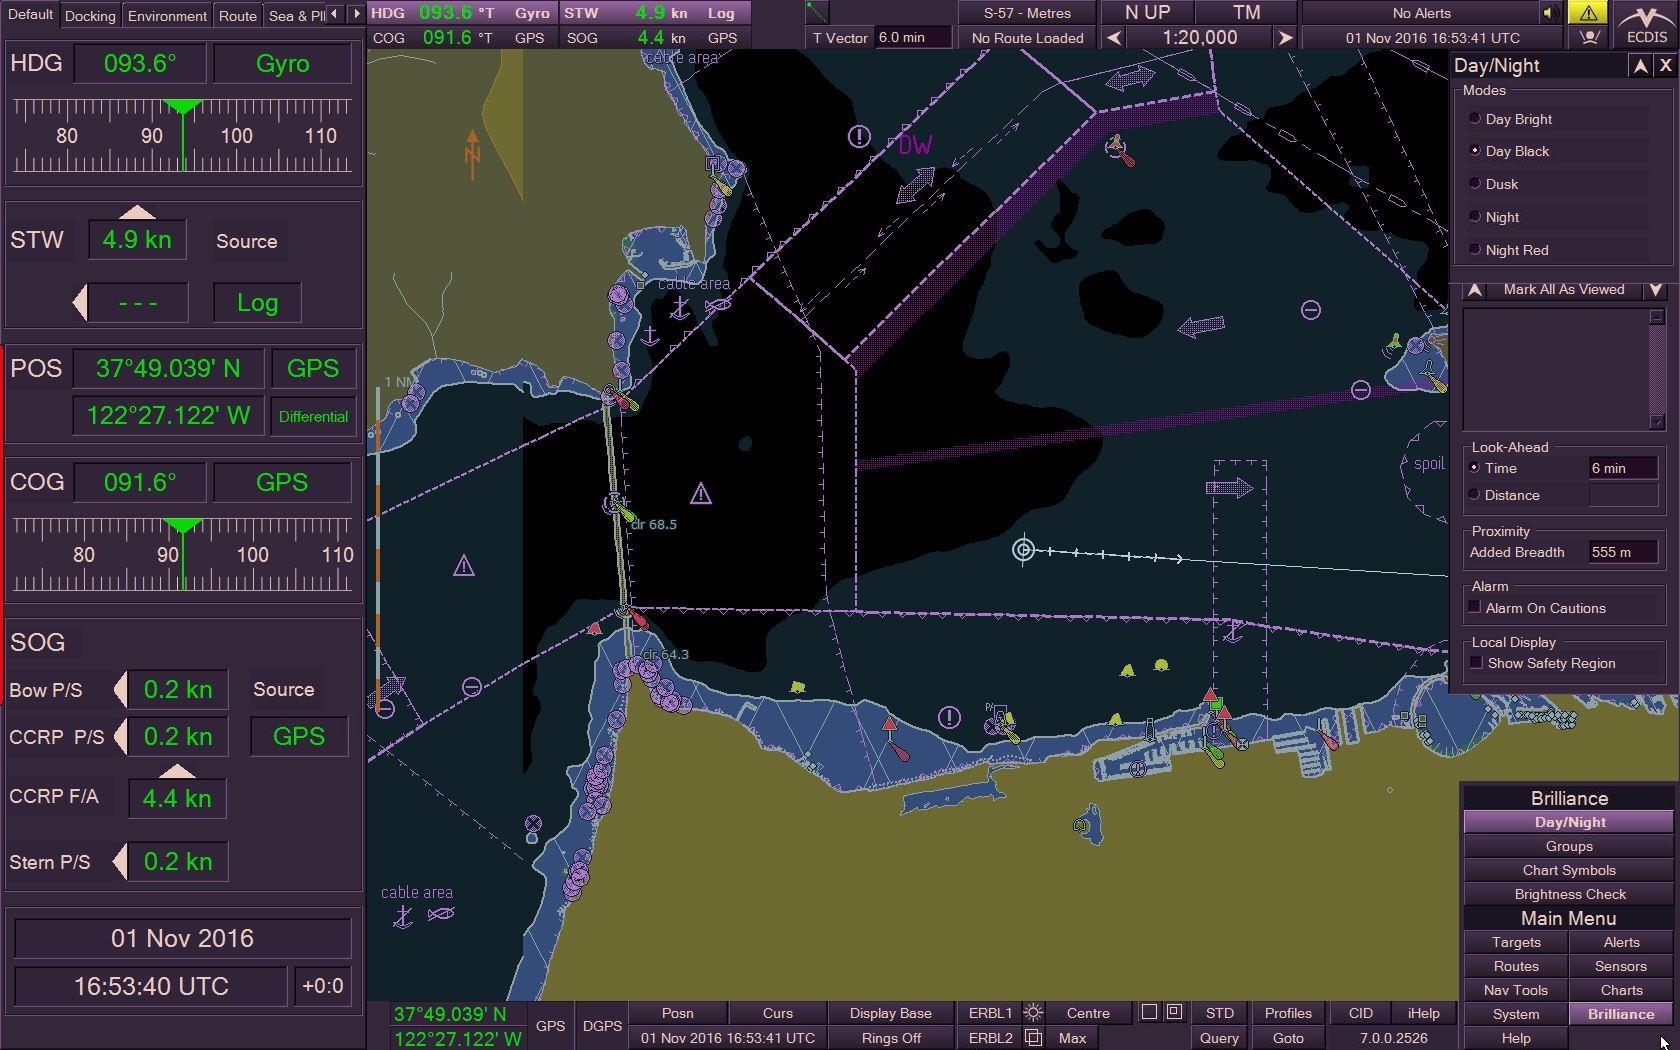Screen dimensions: 1680x1050
Task: Enable Alarm On Cautions
Action: click(x=1475, y=606)
